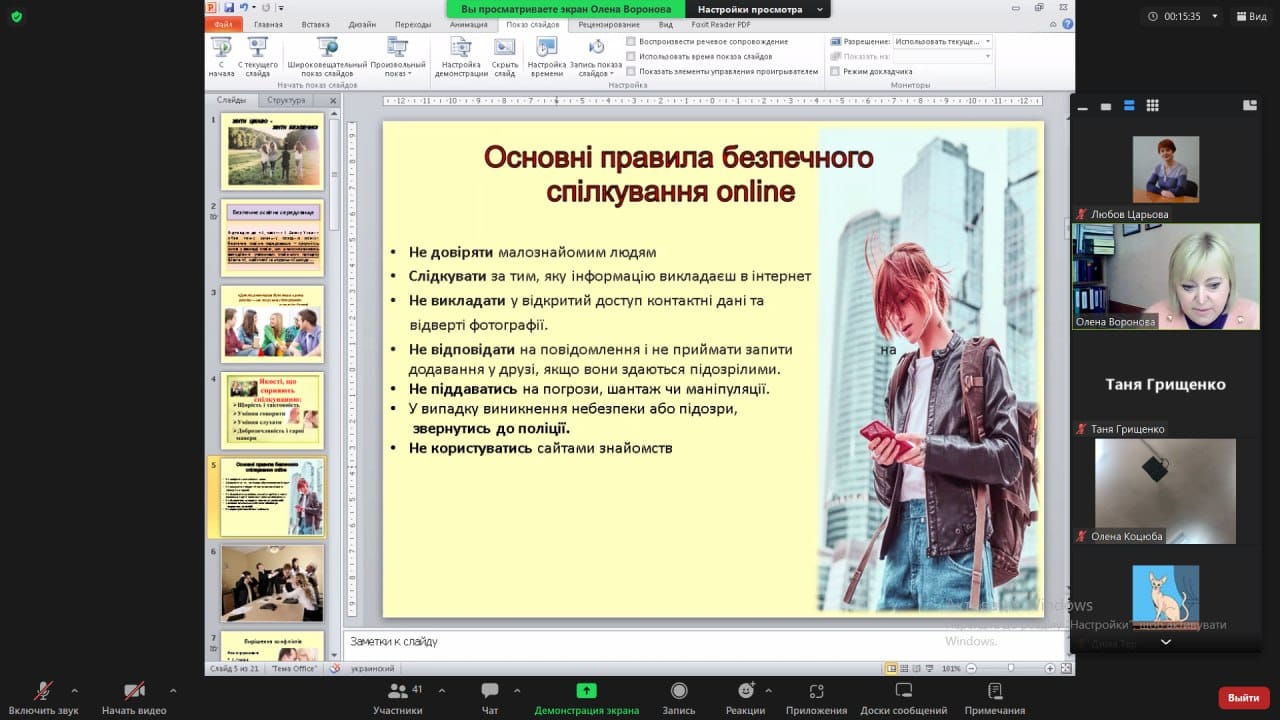The height and width of the screenshot is (720, 1280).
Task: Open the Разрешение resolution combo box
Action: 943,42
